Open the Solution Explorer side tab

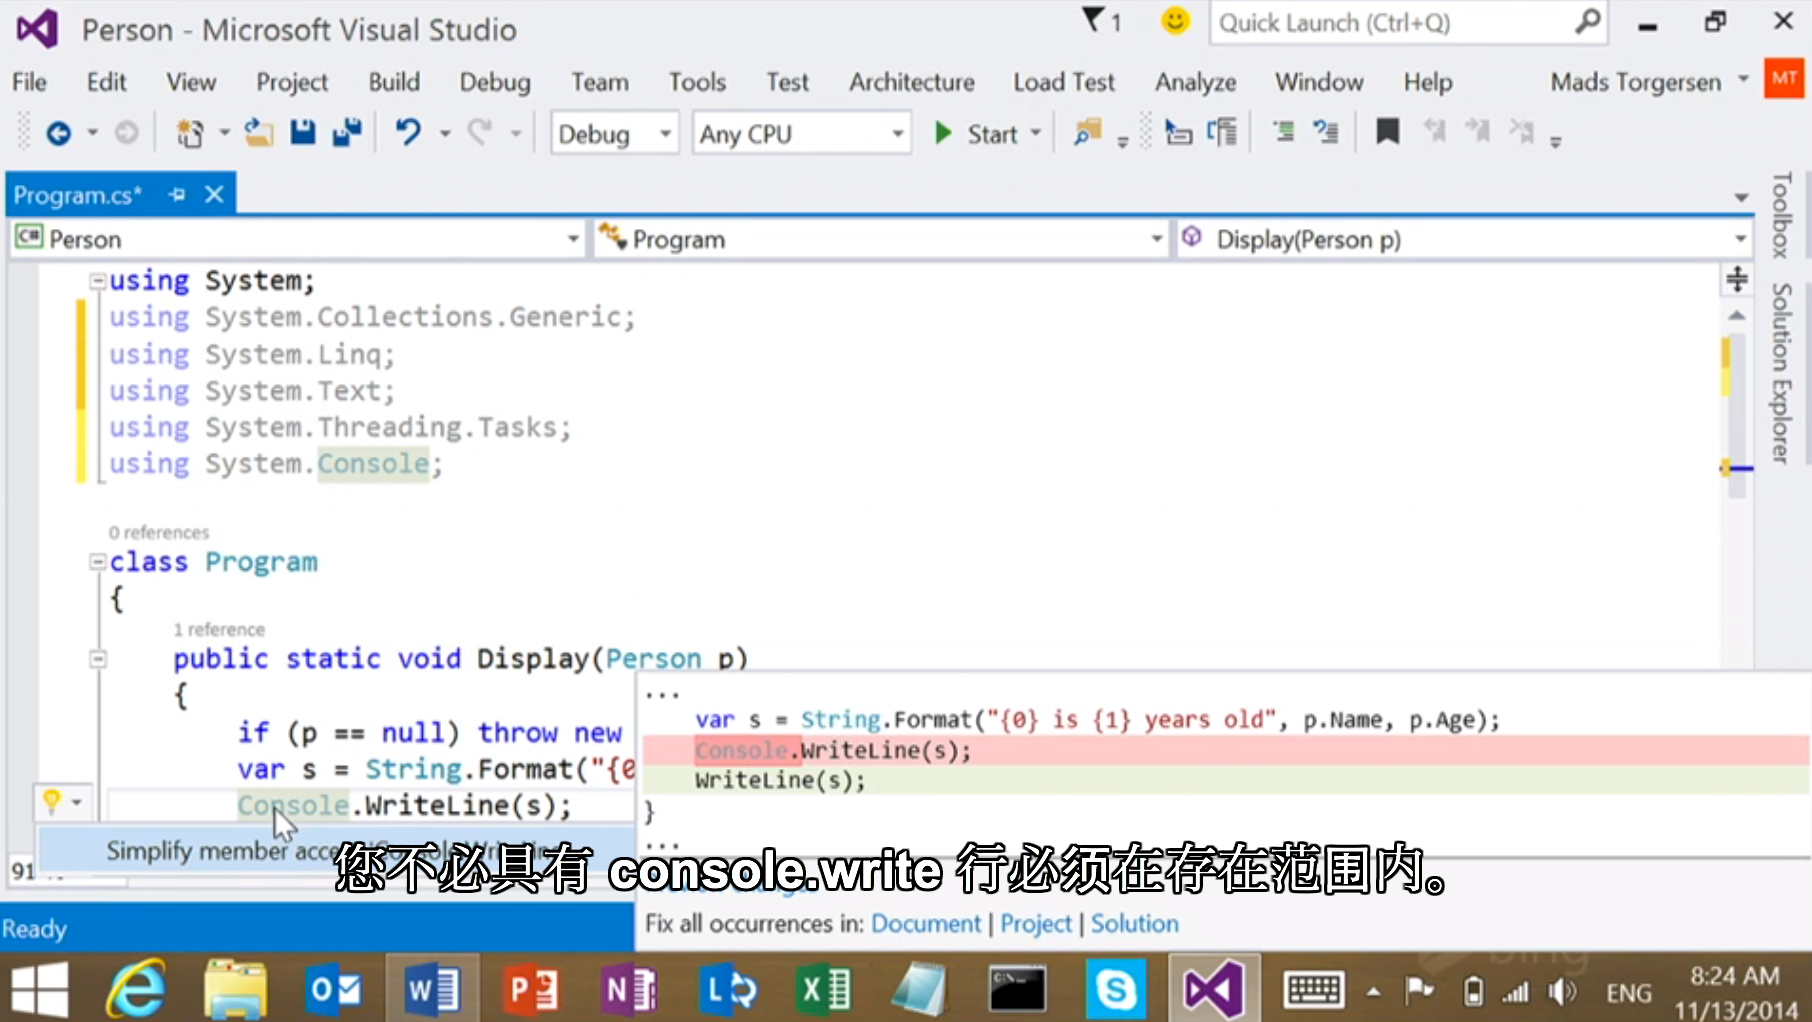coord(1781,373)
